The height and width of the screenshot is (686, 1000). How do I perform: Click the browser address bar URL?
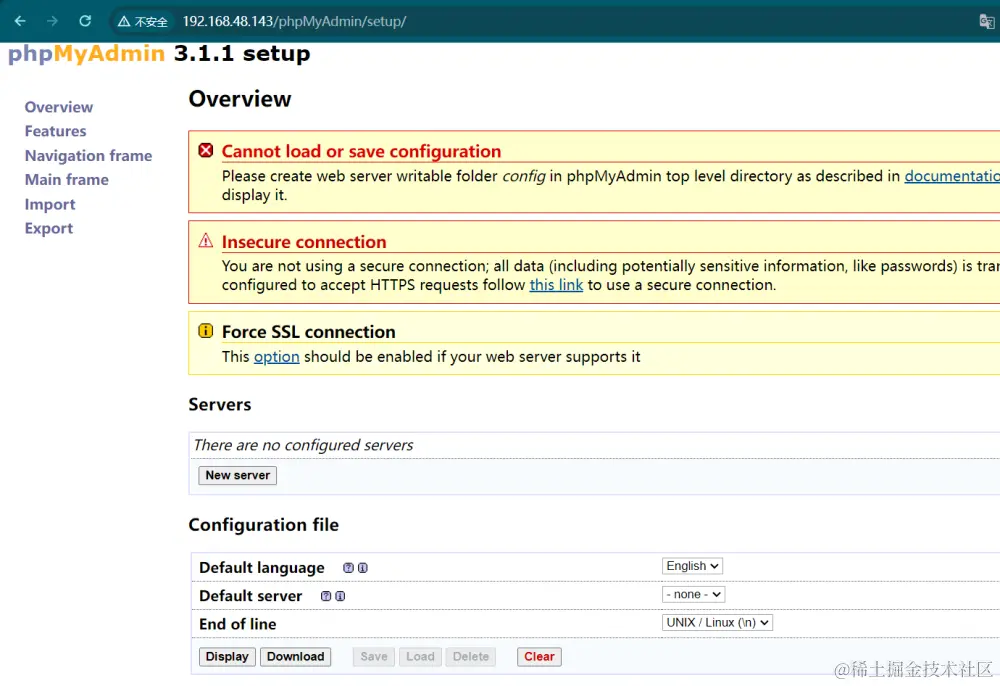(x=294, y=21)
